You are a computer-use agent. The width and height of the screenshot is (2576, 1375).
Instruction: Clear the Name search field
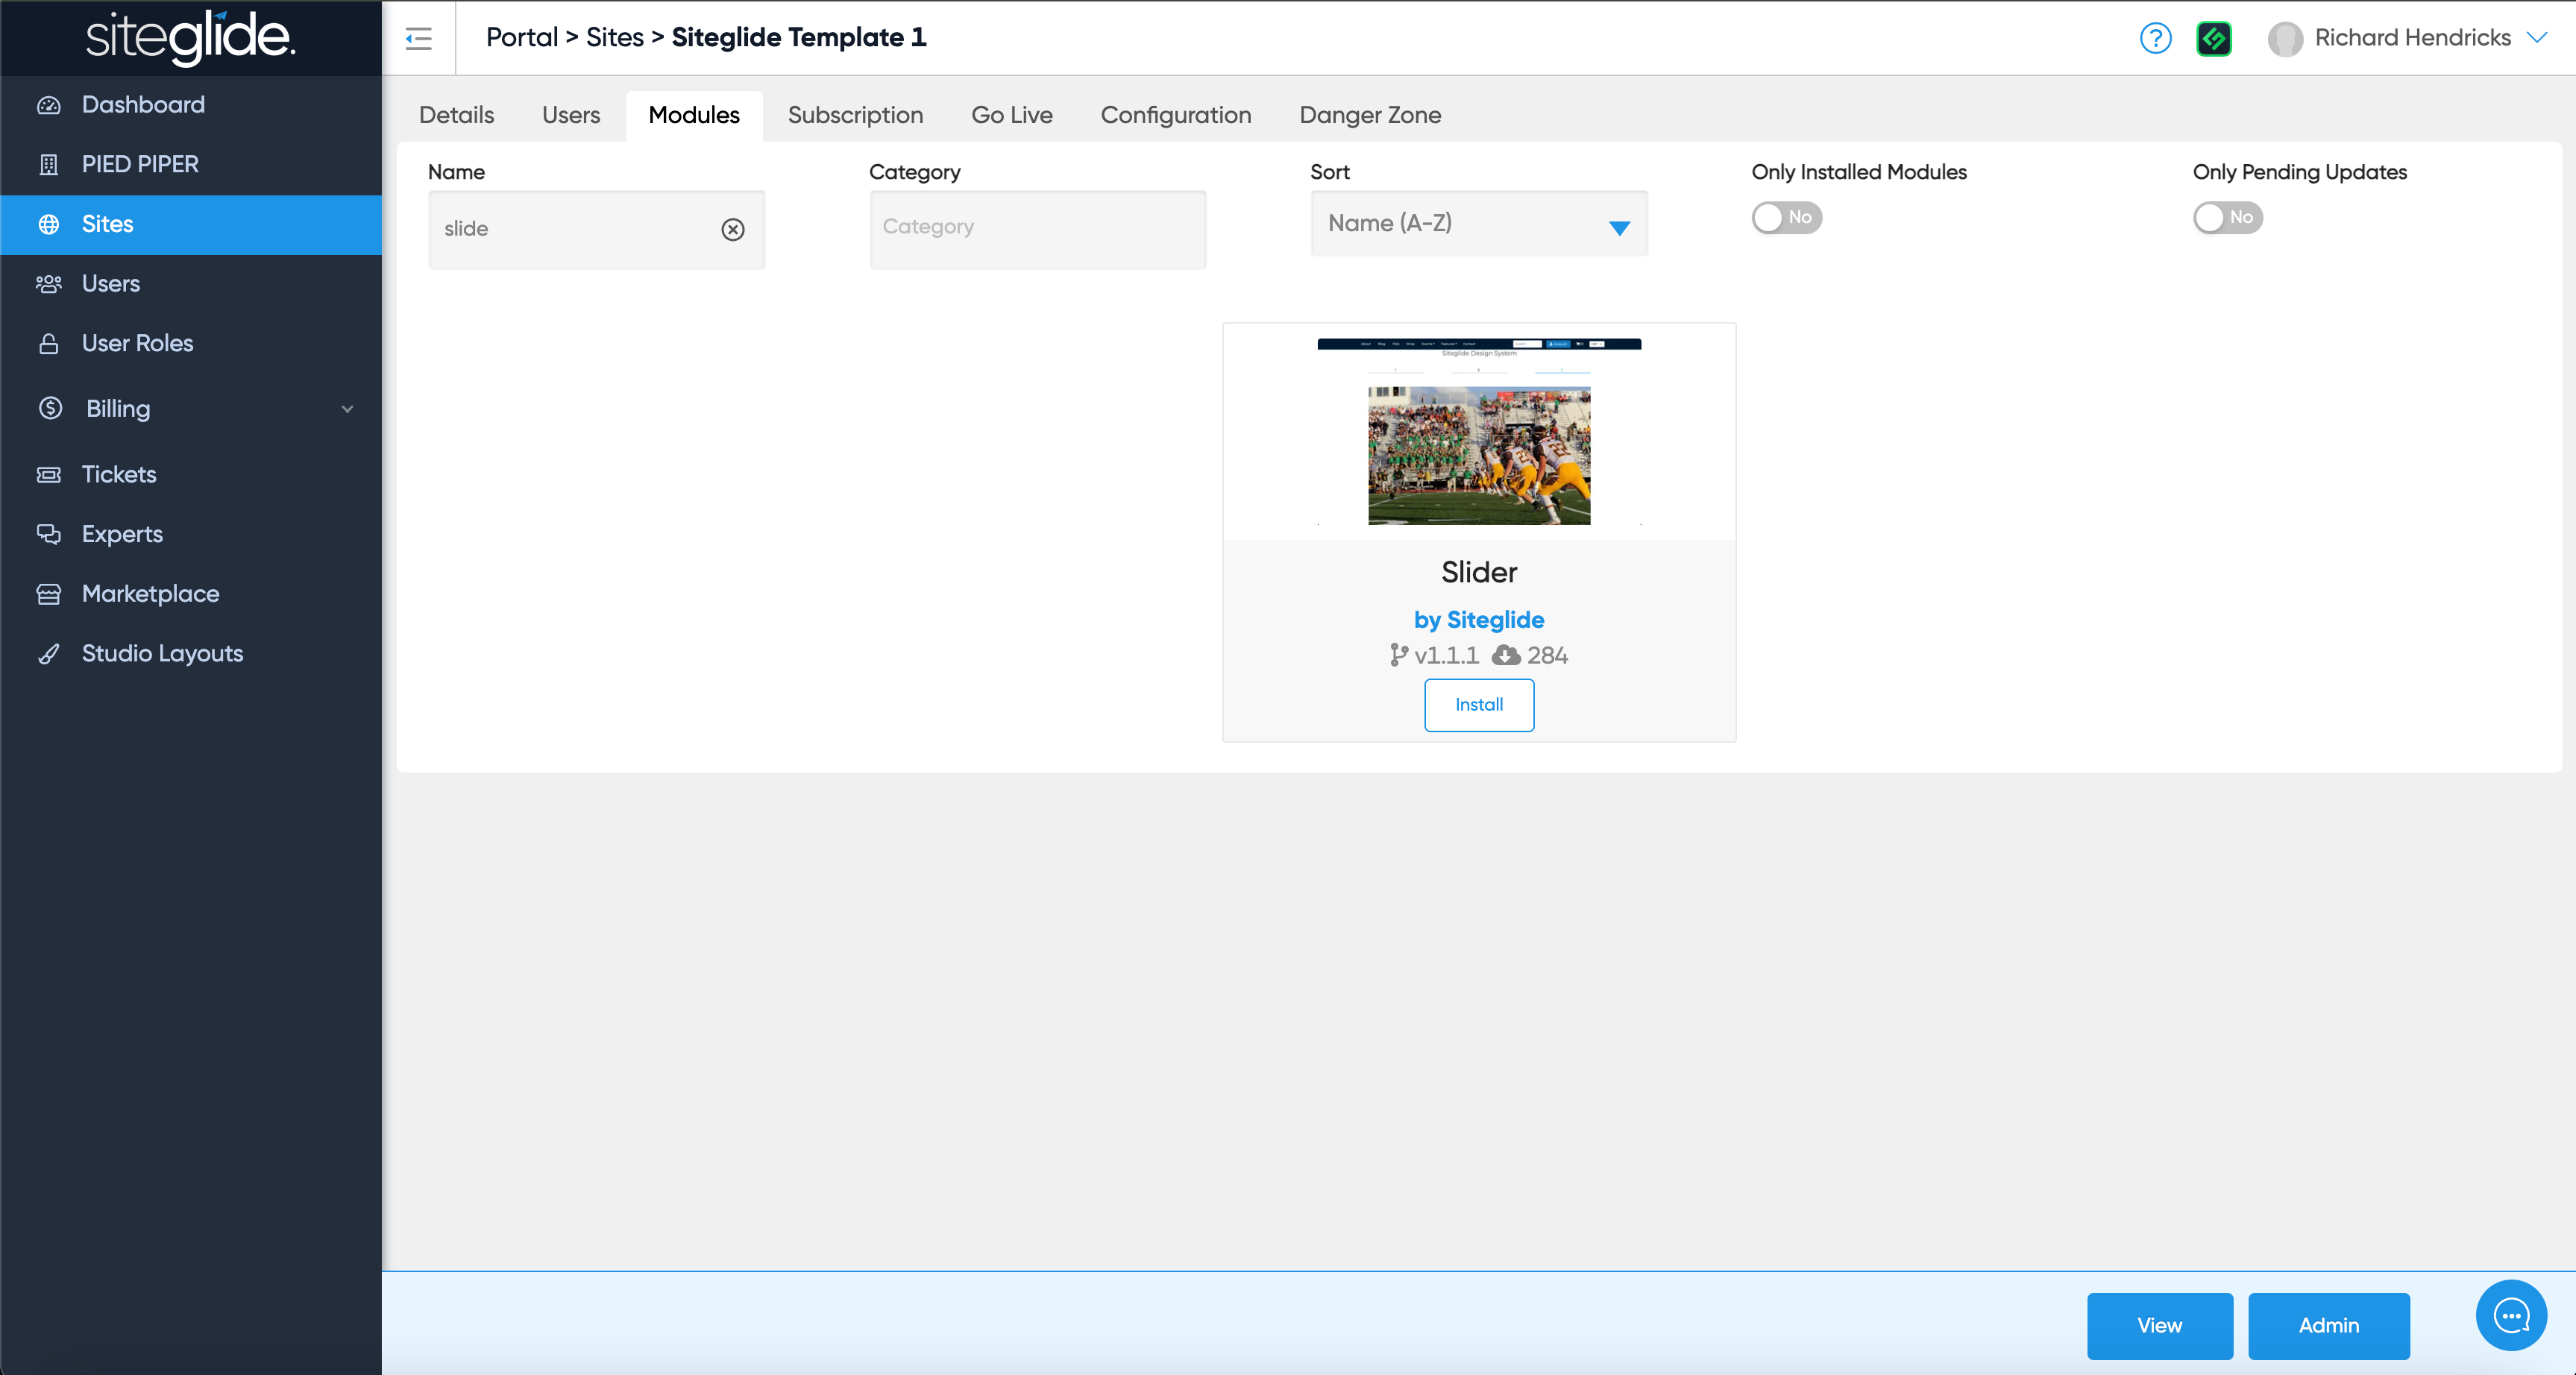click(733, 229)
